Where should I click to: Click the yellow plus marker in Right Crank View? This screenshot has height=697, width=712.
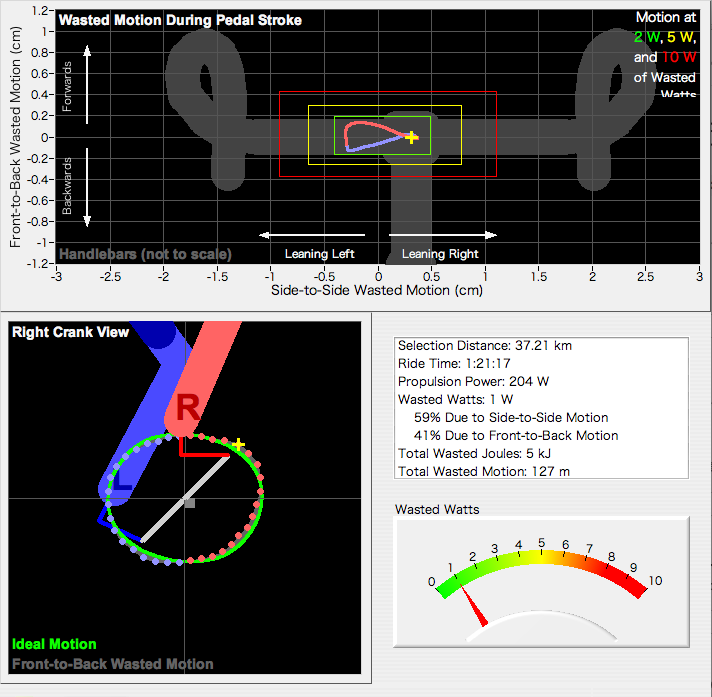(x=238, y=445)
